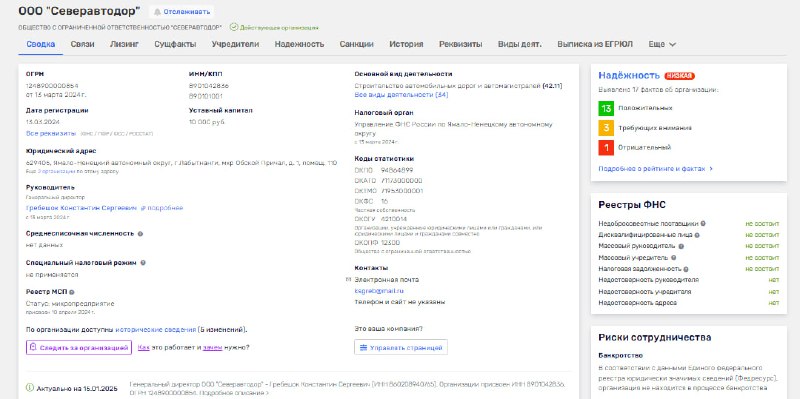This screenshot has height=399, width=800.
Task: Select the ОКПО code 94864899
Action: pyautogui.click(x=397, y=170)
